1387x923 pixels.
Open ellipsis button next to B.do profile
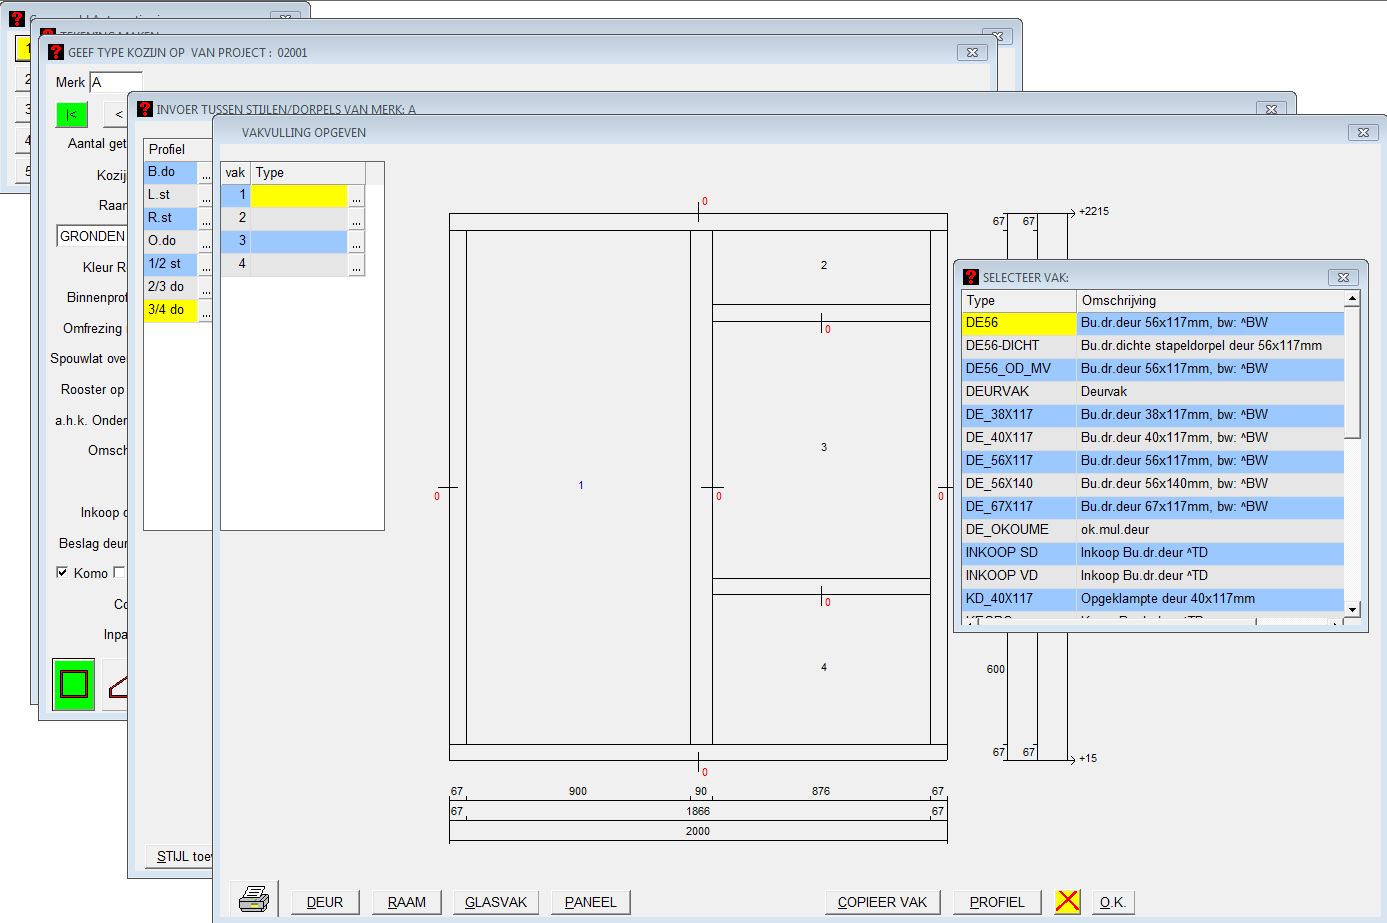206,173
